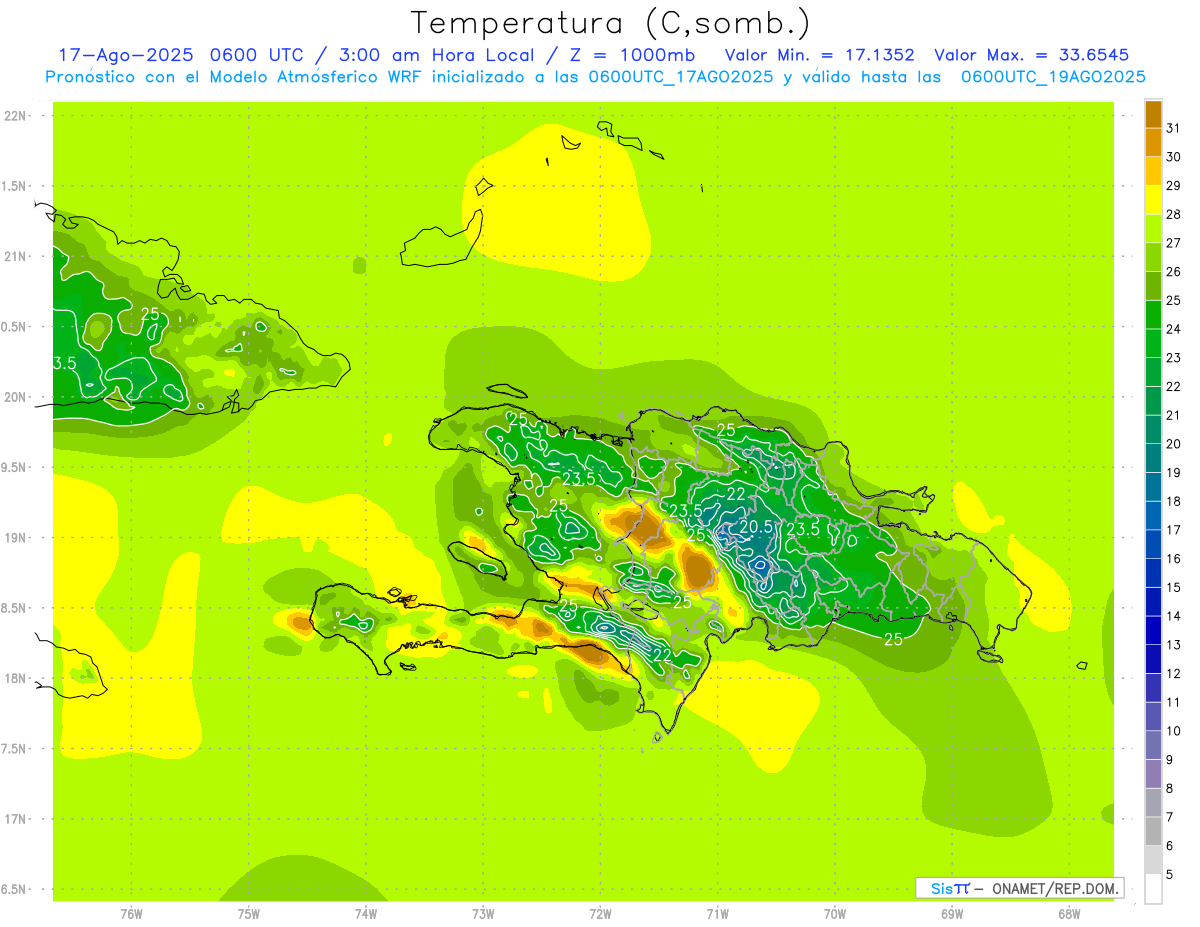This screenshot has width=1200, height=927.
Task: Click the "71W" longitude axis label
Action: pos(717,914)
